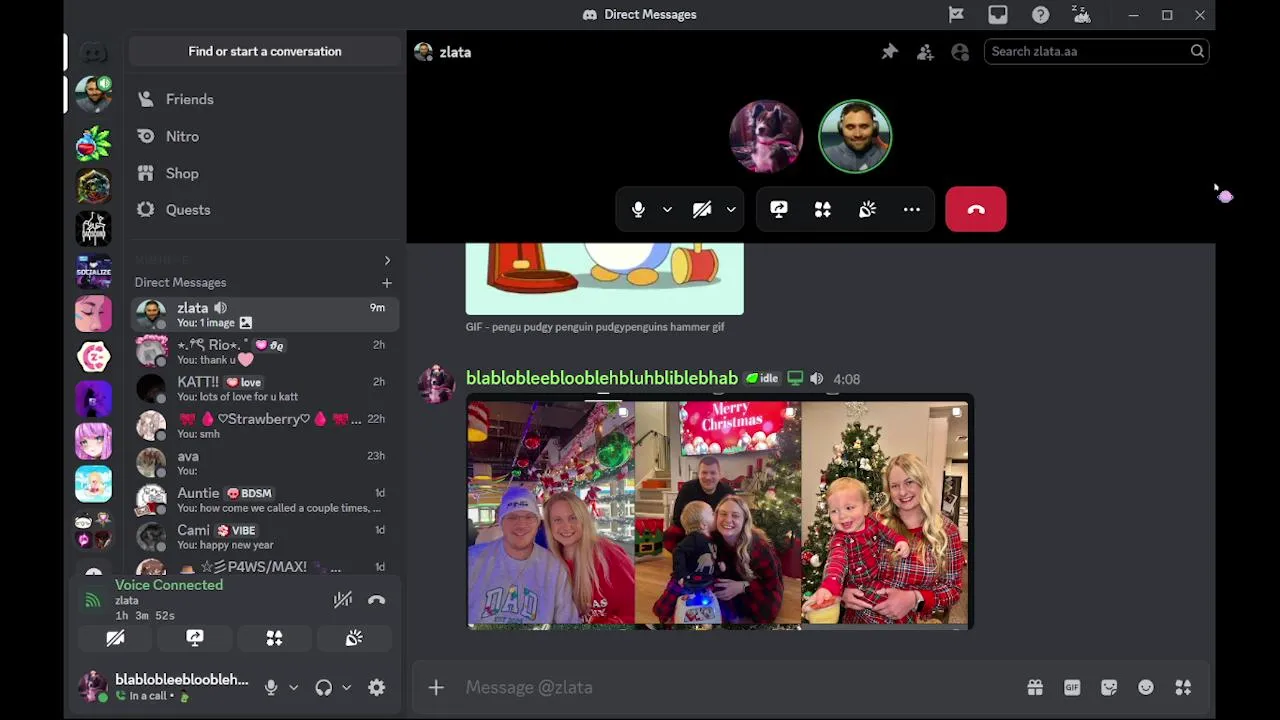Share your screen in call
The width and height of the screenshot is (1280, 720).
click(x=779, y=210)
